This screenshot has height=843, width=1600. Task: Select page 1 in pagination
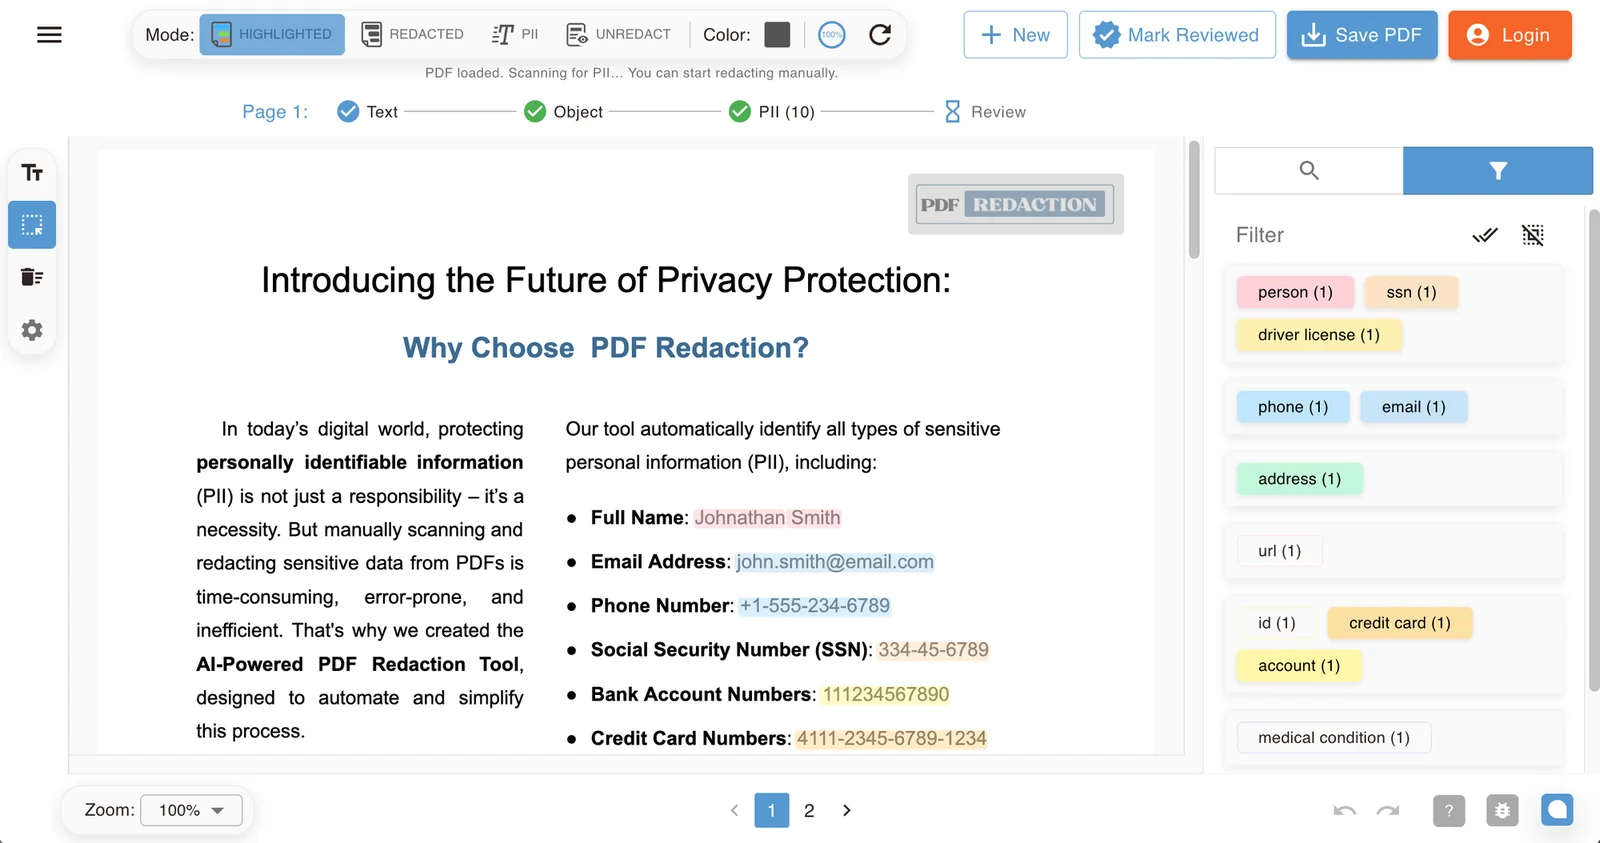click(772, 810)
